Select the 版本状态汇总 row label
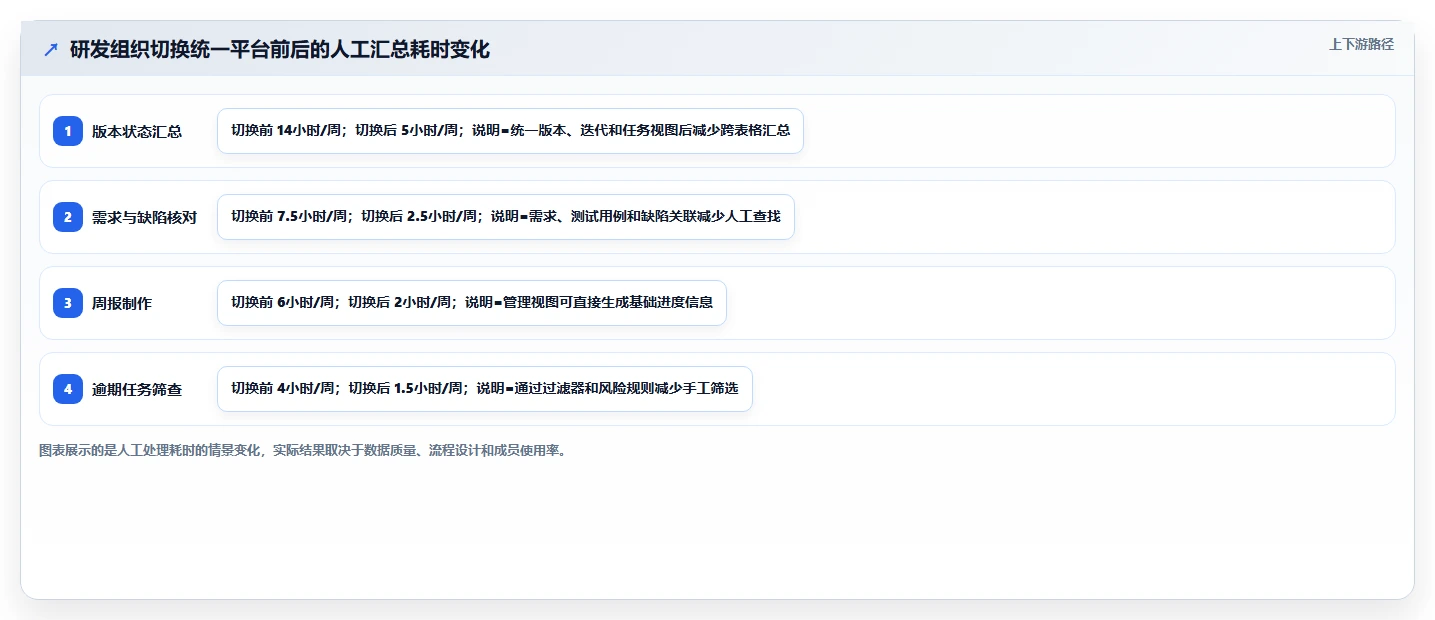The height and width of the screenshot is (620, 1435). pyautogui.click(x=137, y=131)
